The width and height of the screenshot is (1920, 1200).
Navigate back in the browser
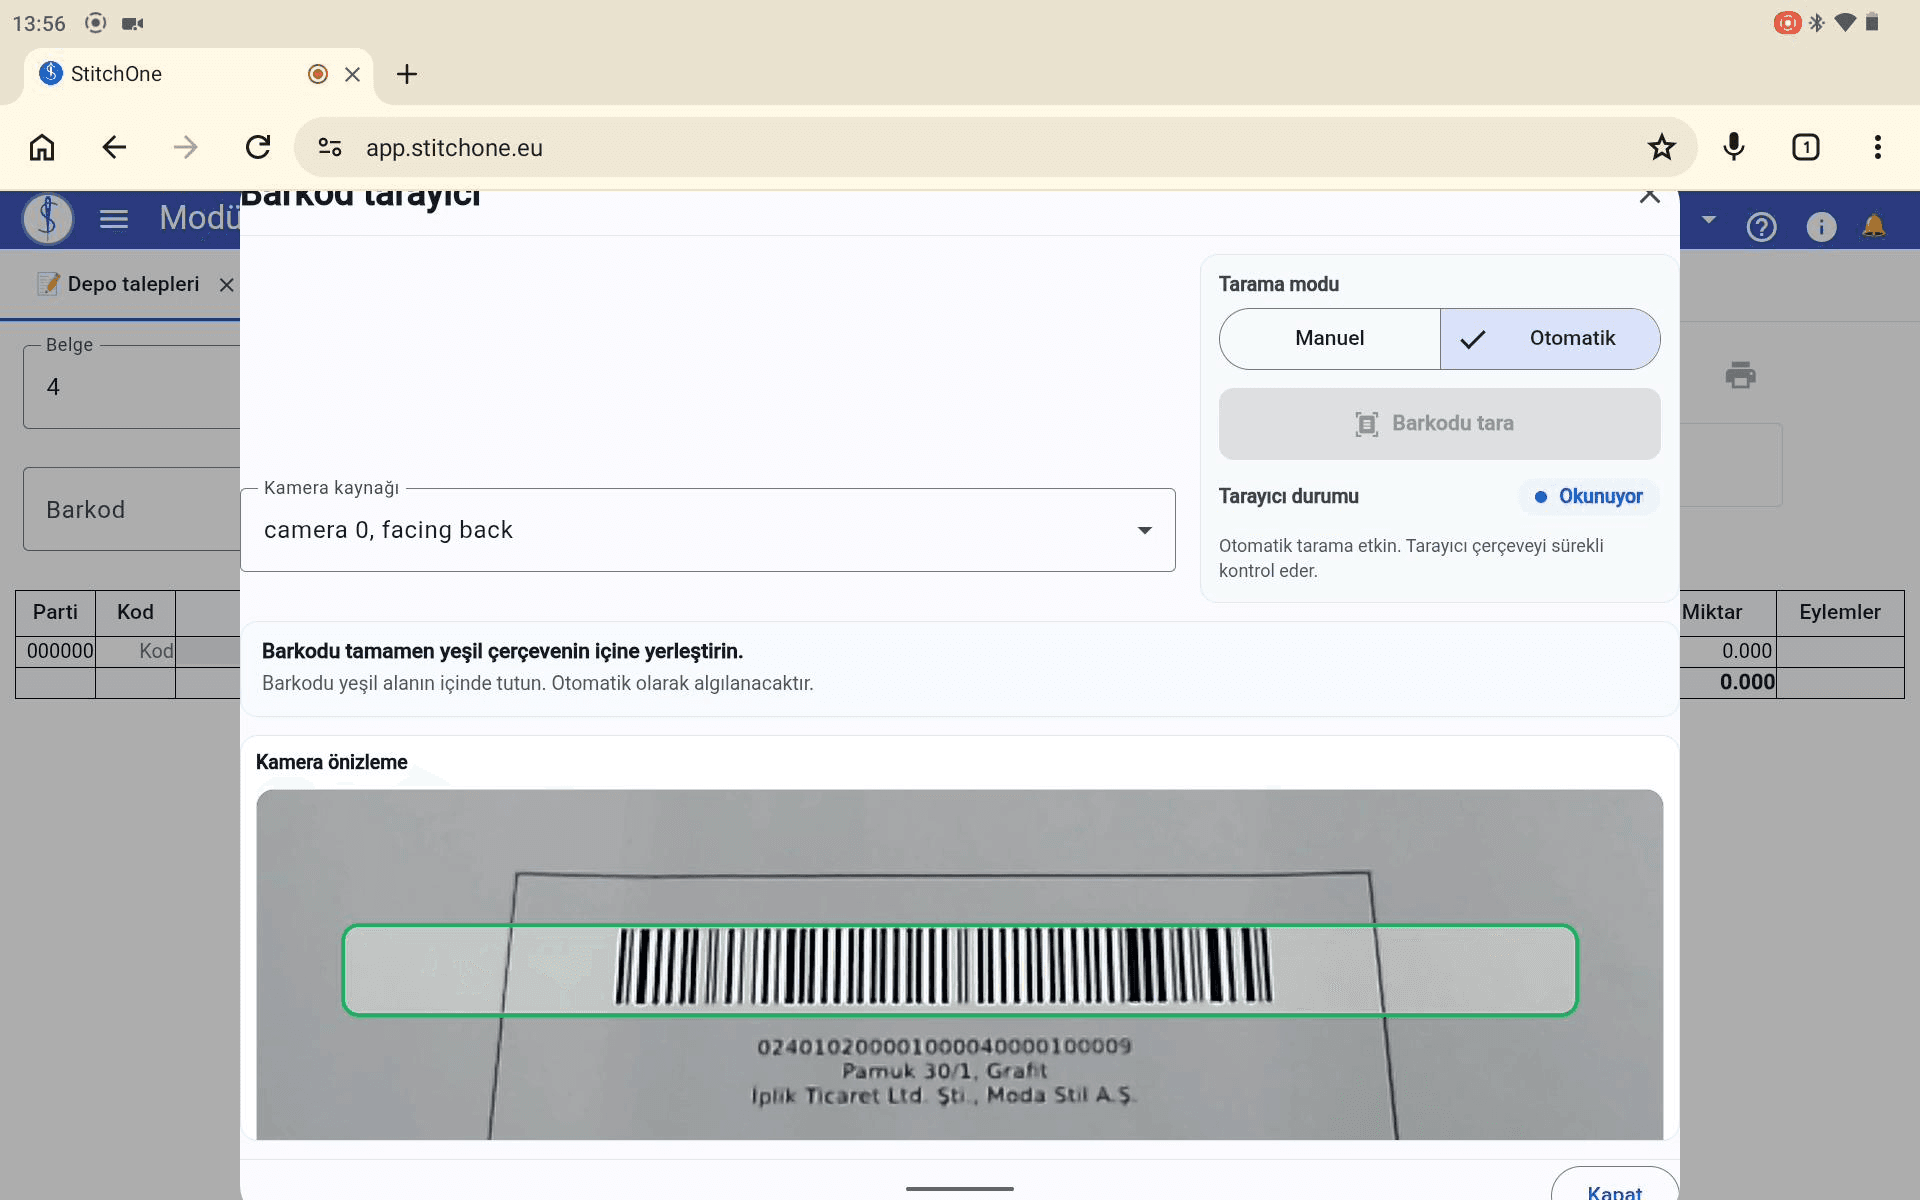point(114,148)
